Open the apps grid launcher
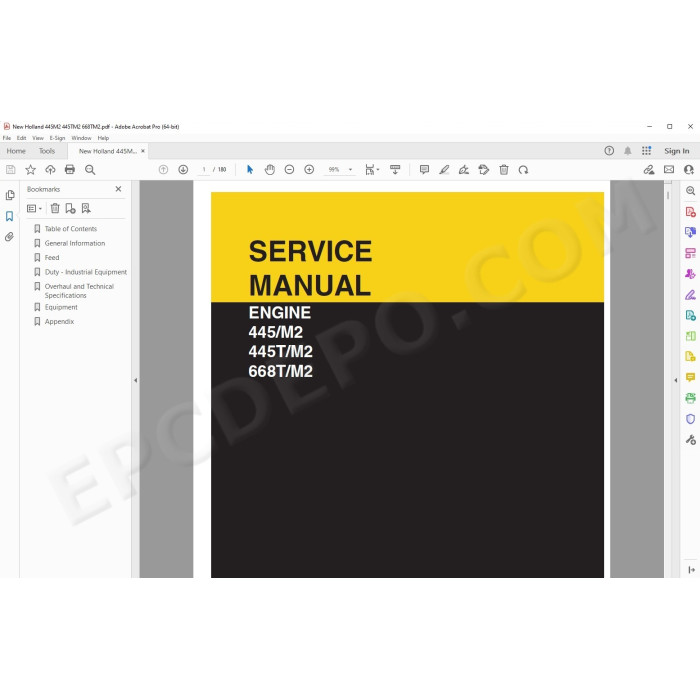The width and height of the screenshot is (700, 700). click(646, 151)
